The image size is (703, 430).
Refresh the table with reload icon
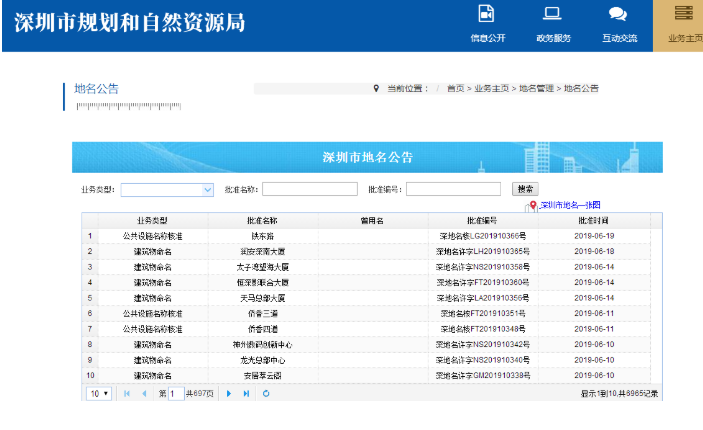(266, 394)
